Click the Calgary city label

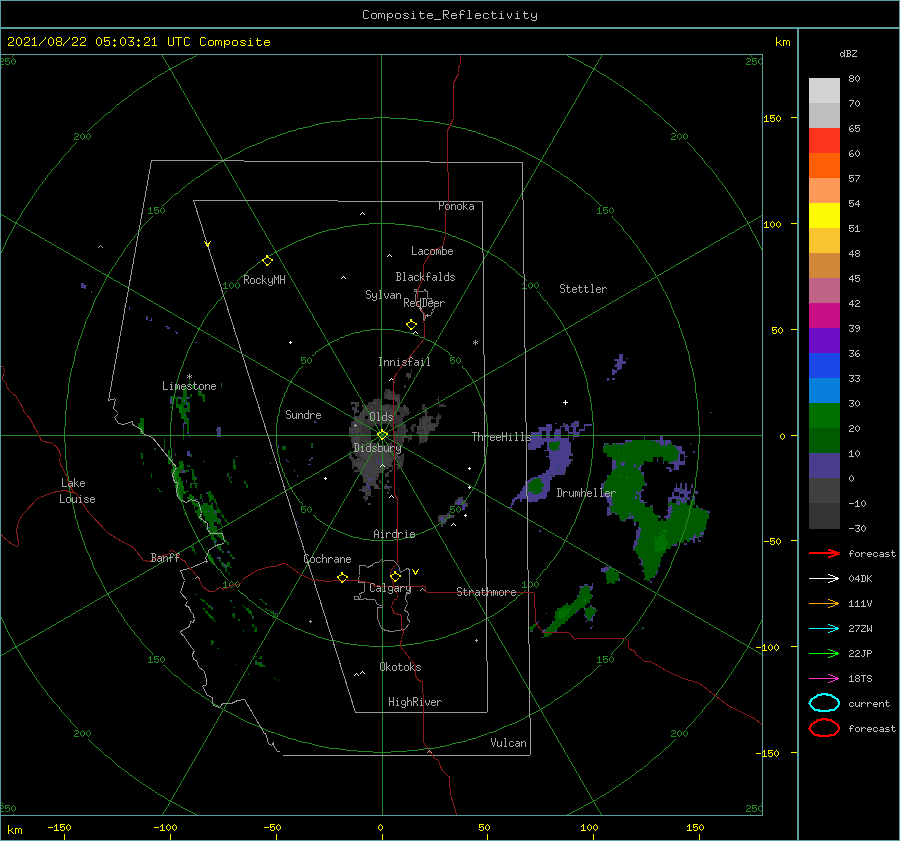click(x=390, y=588)
